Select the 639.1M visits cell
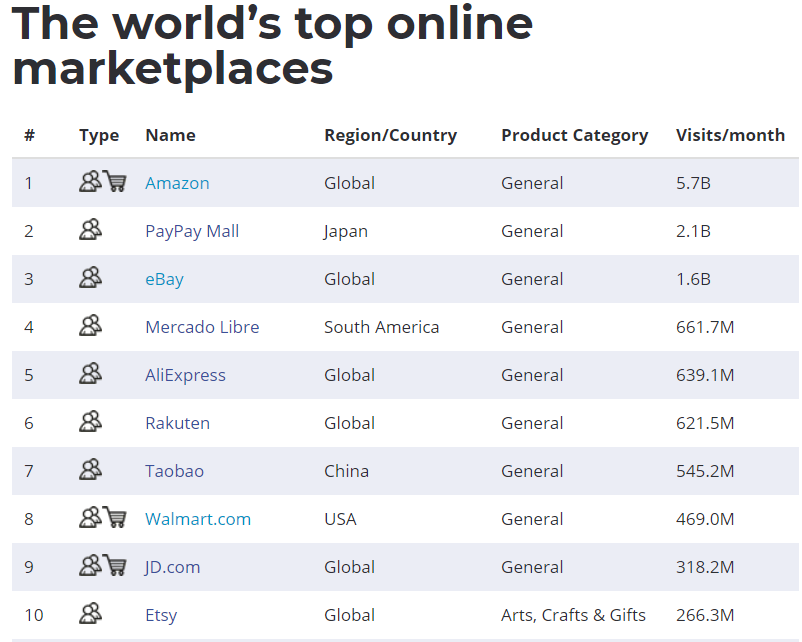This screenshot has width=802, height=642. pos(705,375)
